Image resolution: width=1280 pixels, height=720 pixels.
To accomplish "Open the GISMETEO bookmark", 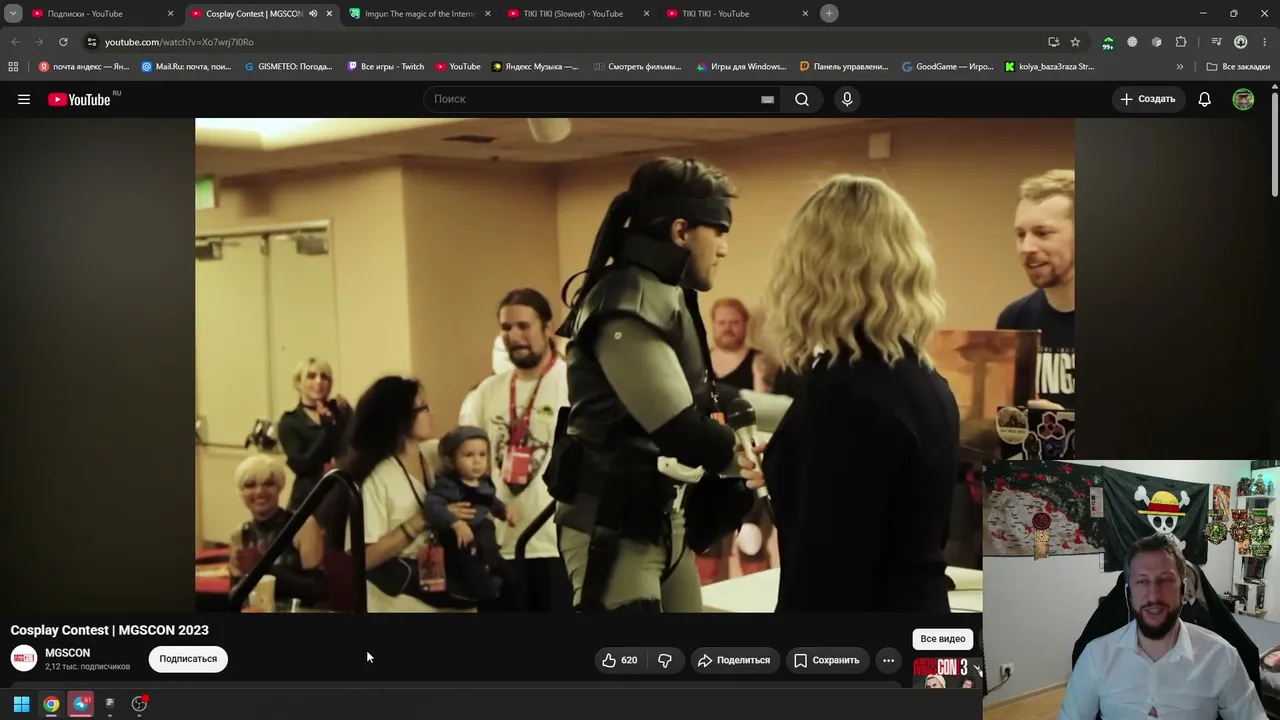I will click(289, 67).
